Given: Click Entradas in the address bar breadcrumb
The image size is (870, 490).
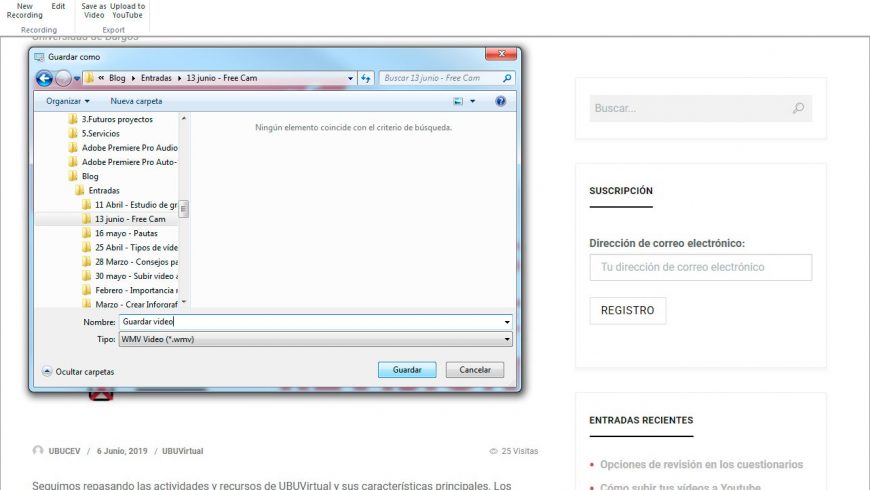Looking at the screenshot, I should point(156,78).
